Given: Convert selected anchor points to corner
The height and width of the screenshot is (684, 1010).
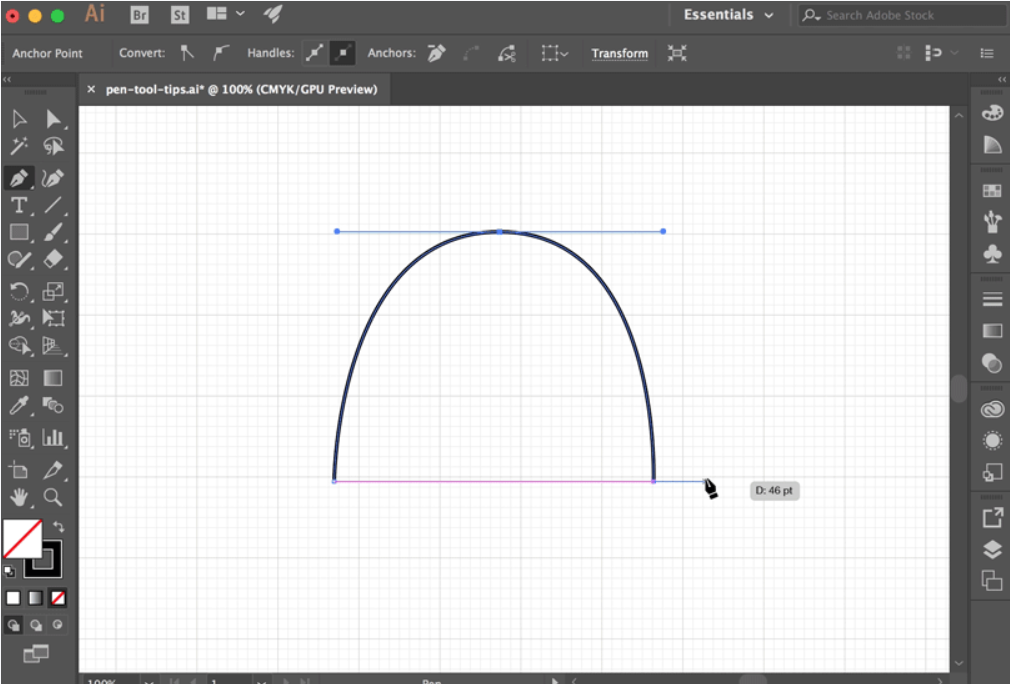Looking at the screenshot, I should (187, 53).
